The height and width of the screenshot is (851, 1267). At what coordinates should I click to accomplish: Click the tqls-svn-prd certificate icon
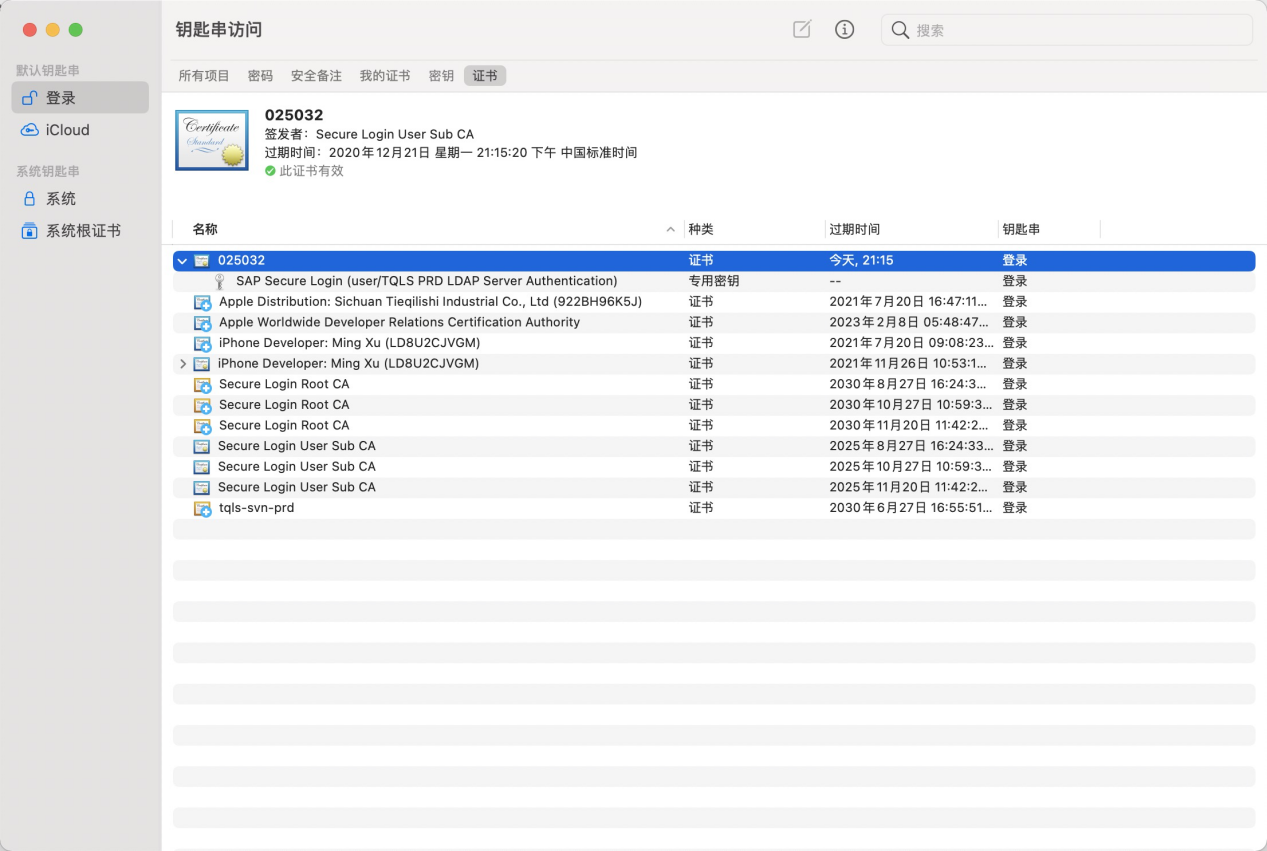point(202,509)
